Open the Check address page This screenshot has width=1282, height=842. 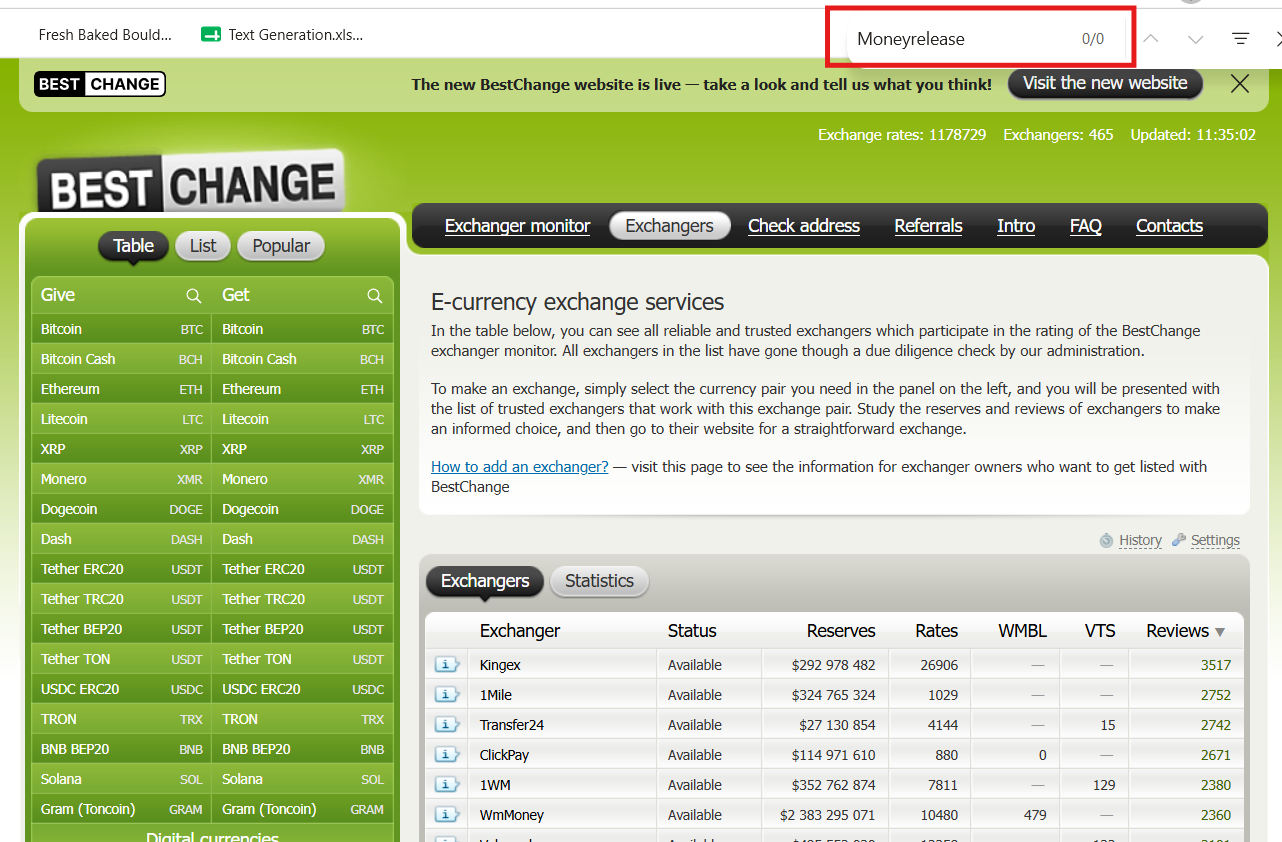point(804,226)
